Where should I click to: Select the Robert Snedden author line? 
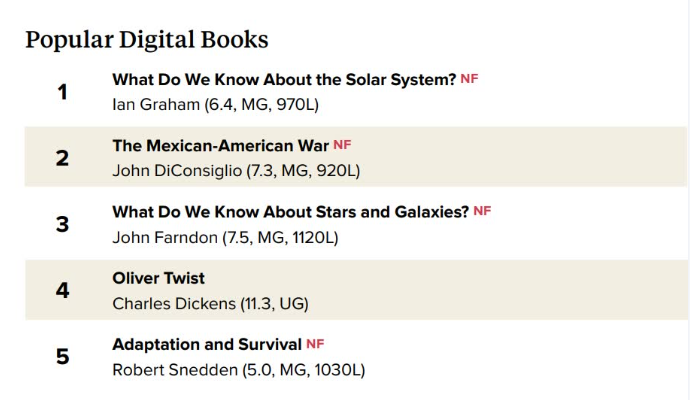tap(238, 370)
